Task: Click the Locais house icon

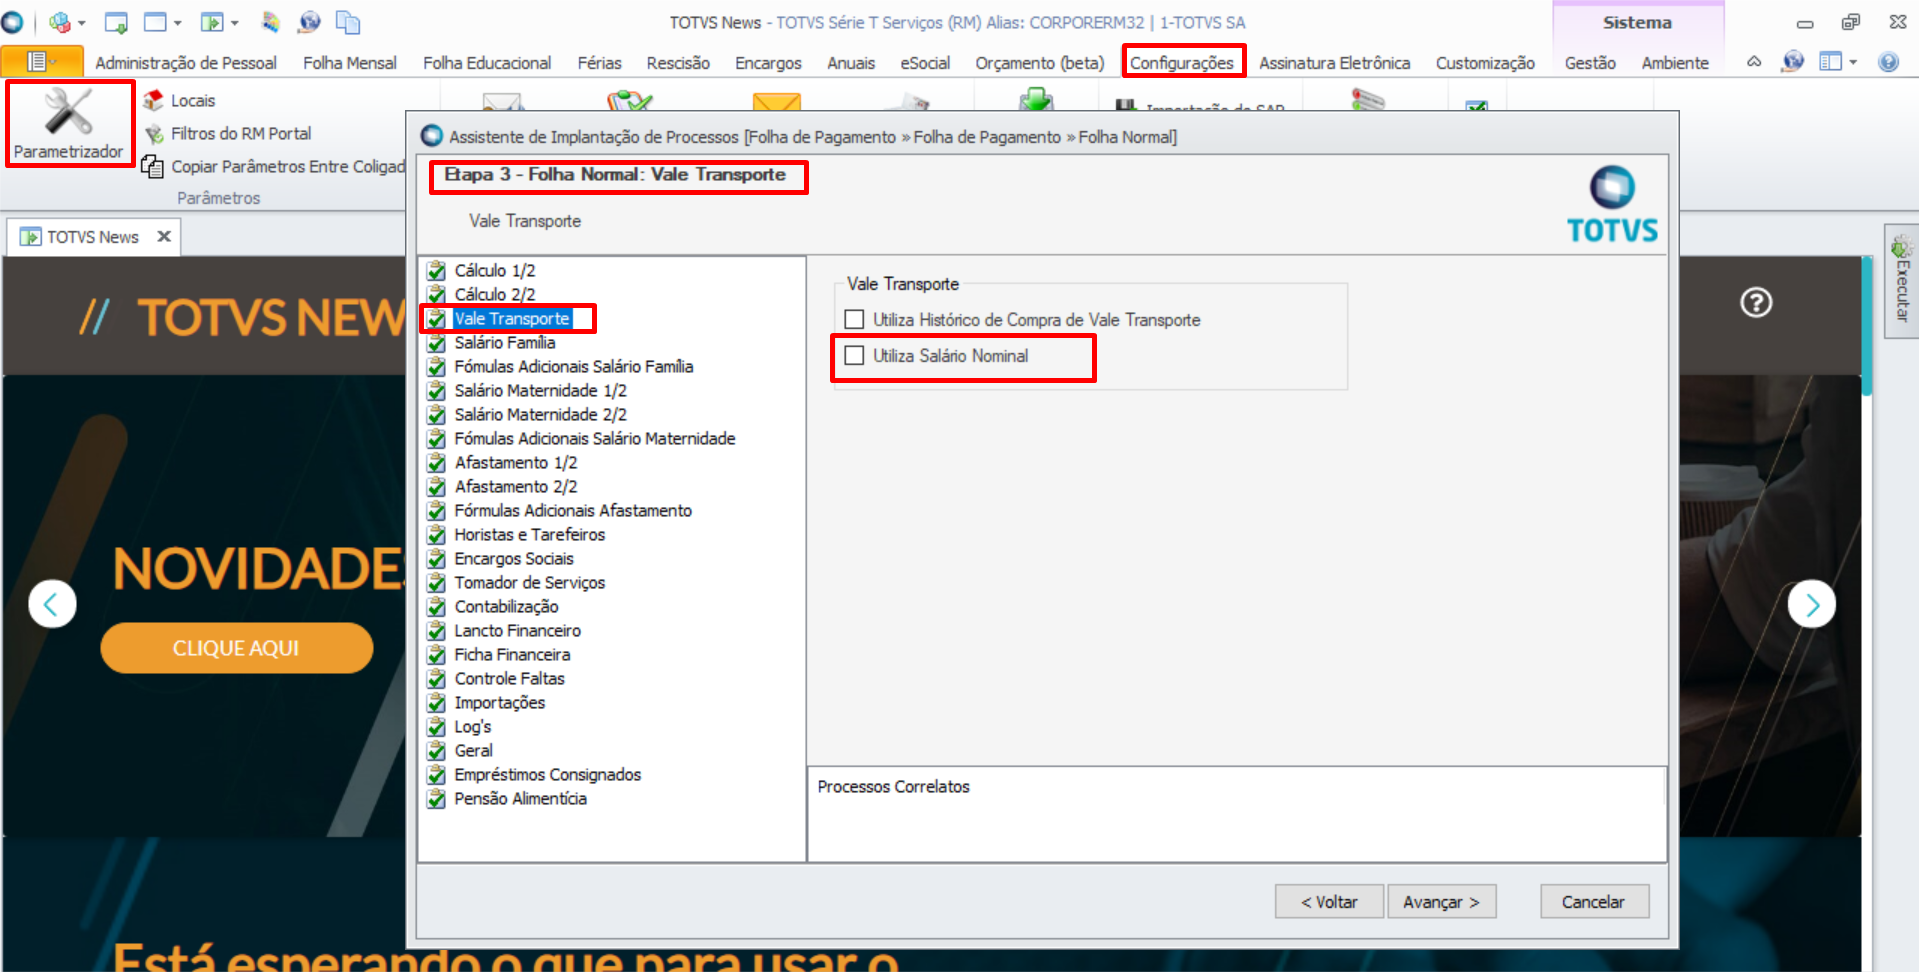Action: 153,100
